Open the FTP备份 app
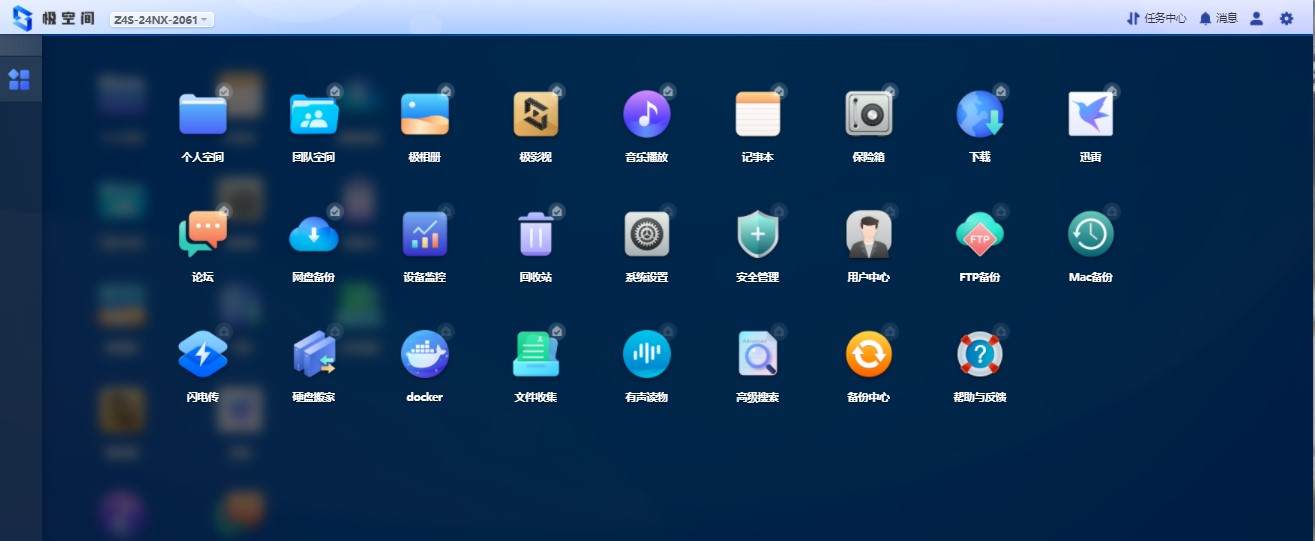The image size is (1315, 541). pyautogui.click(x=979, y=234)
